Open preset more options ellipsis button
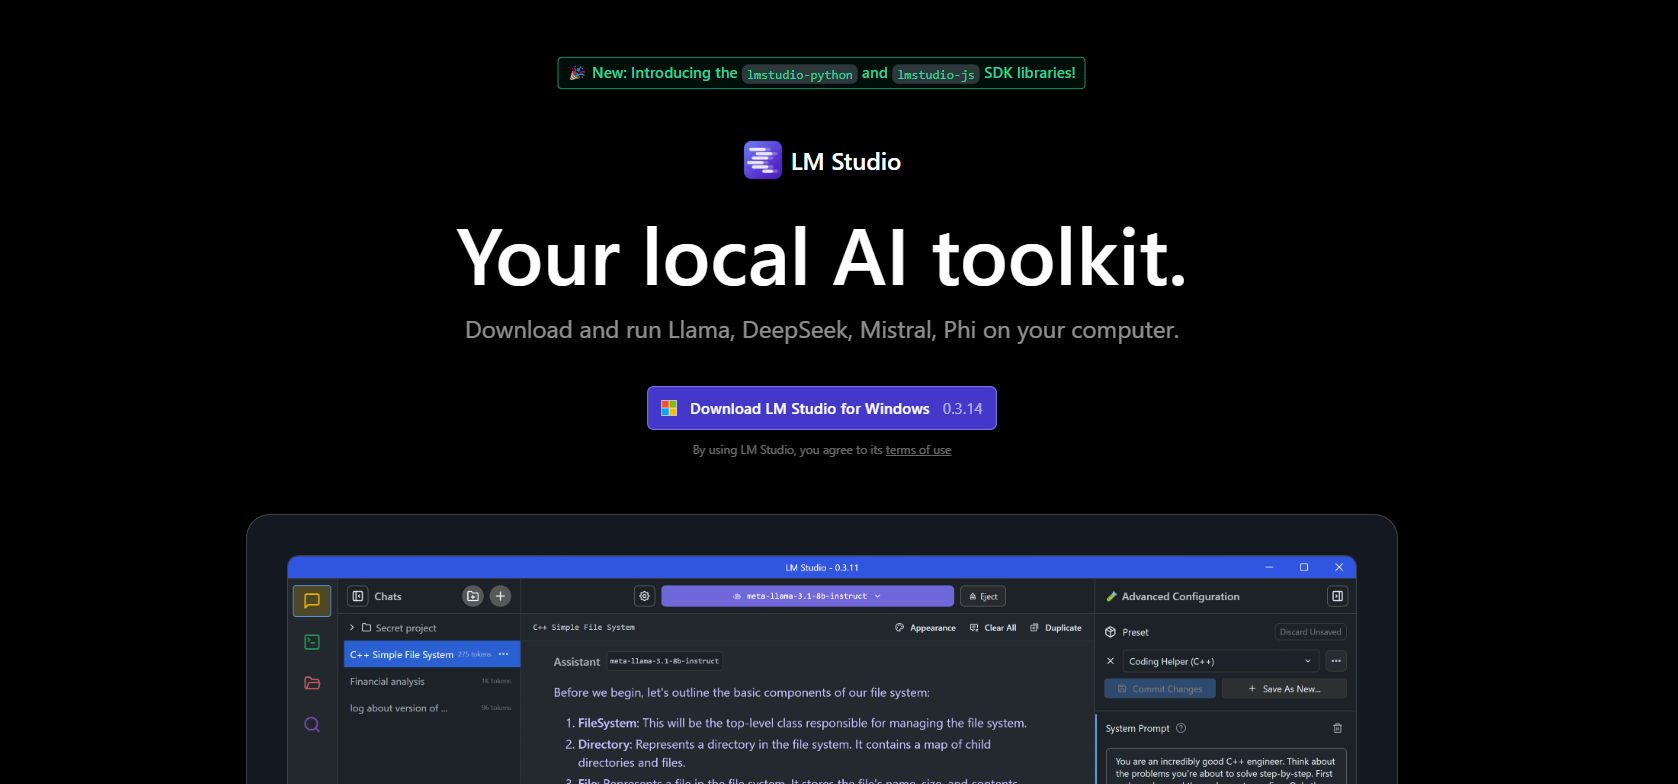1678x784 pixels. point(1336,661)
